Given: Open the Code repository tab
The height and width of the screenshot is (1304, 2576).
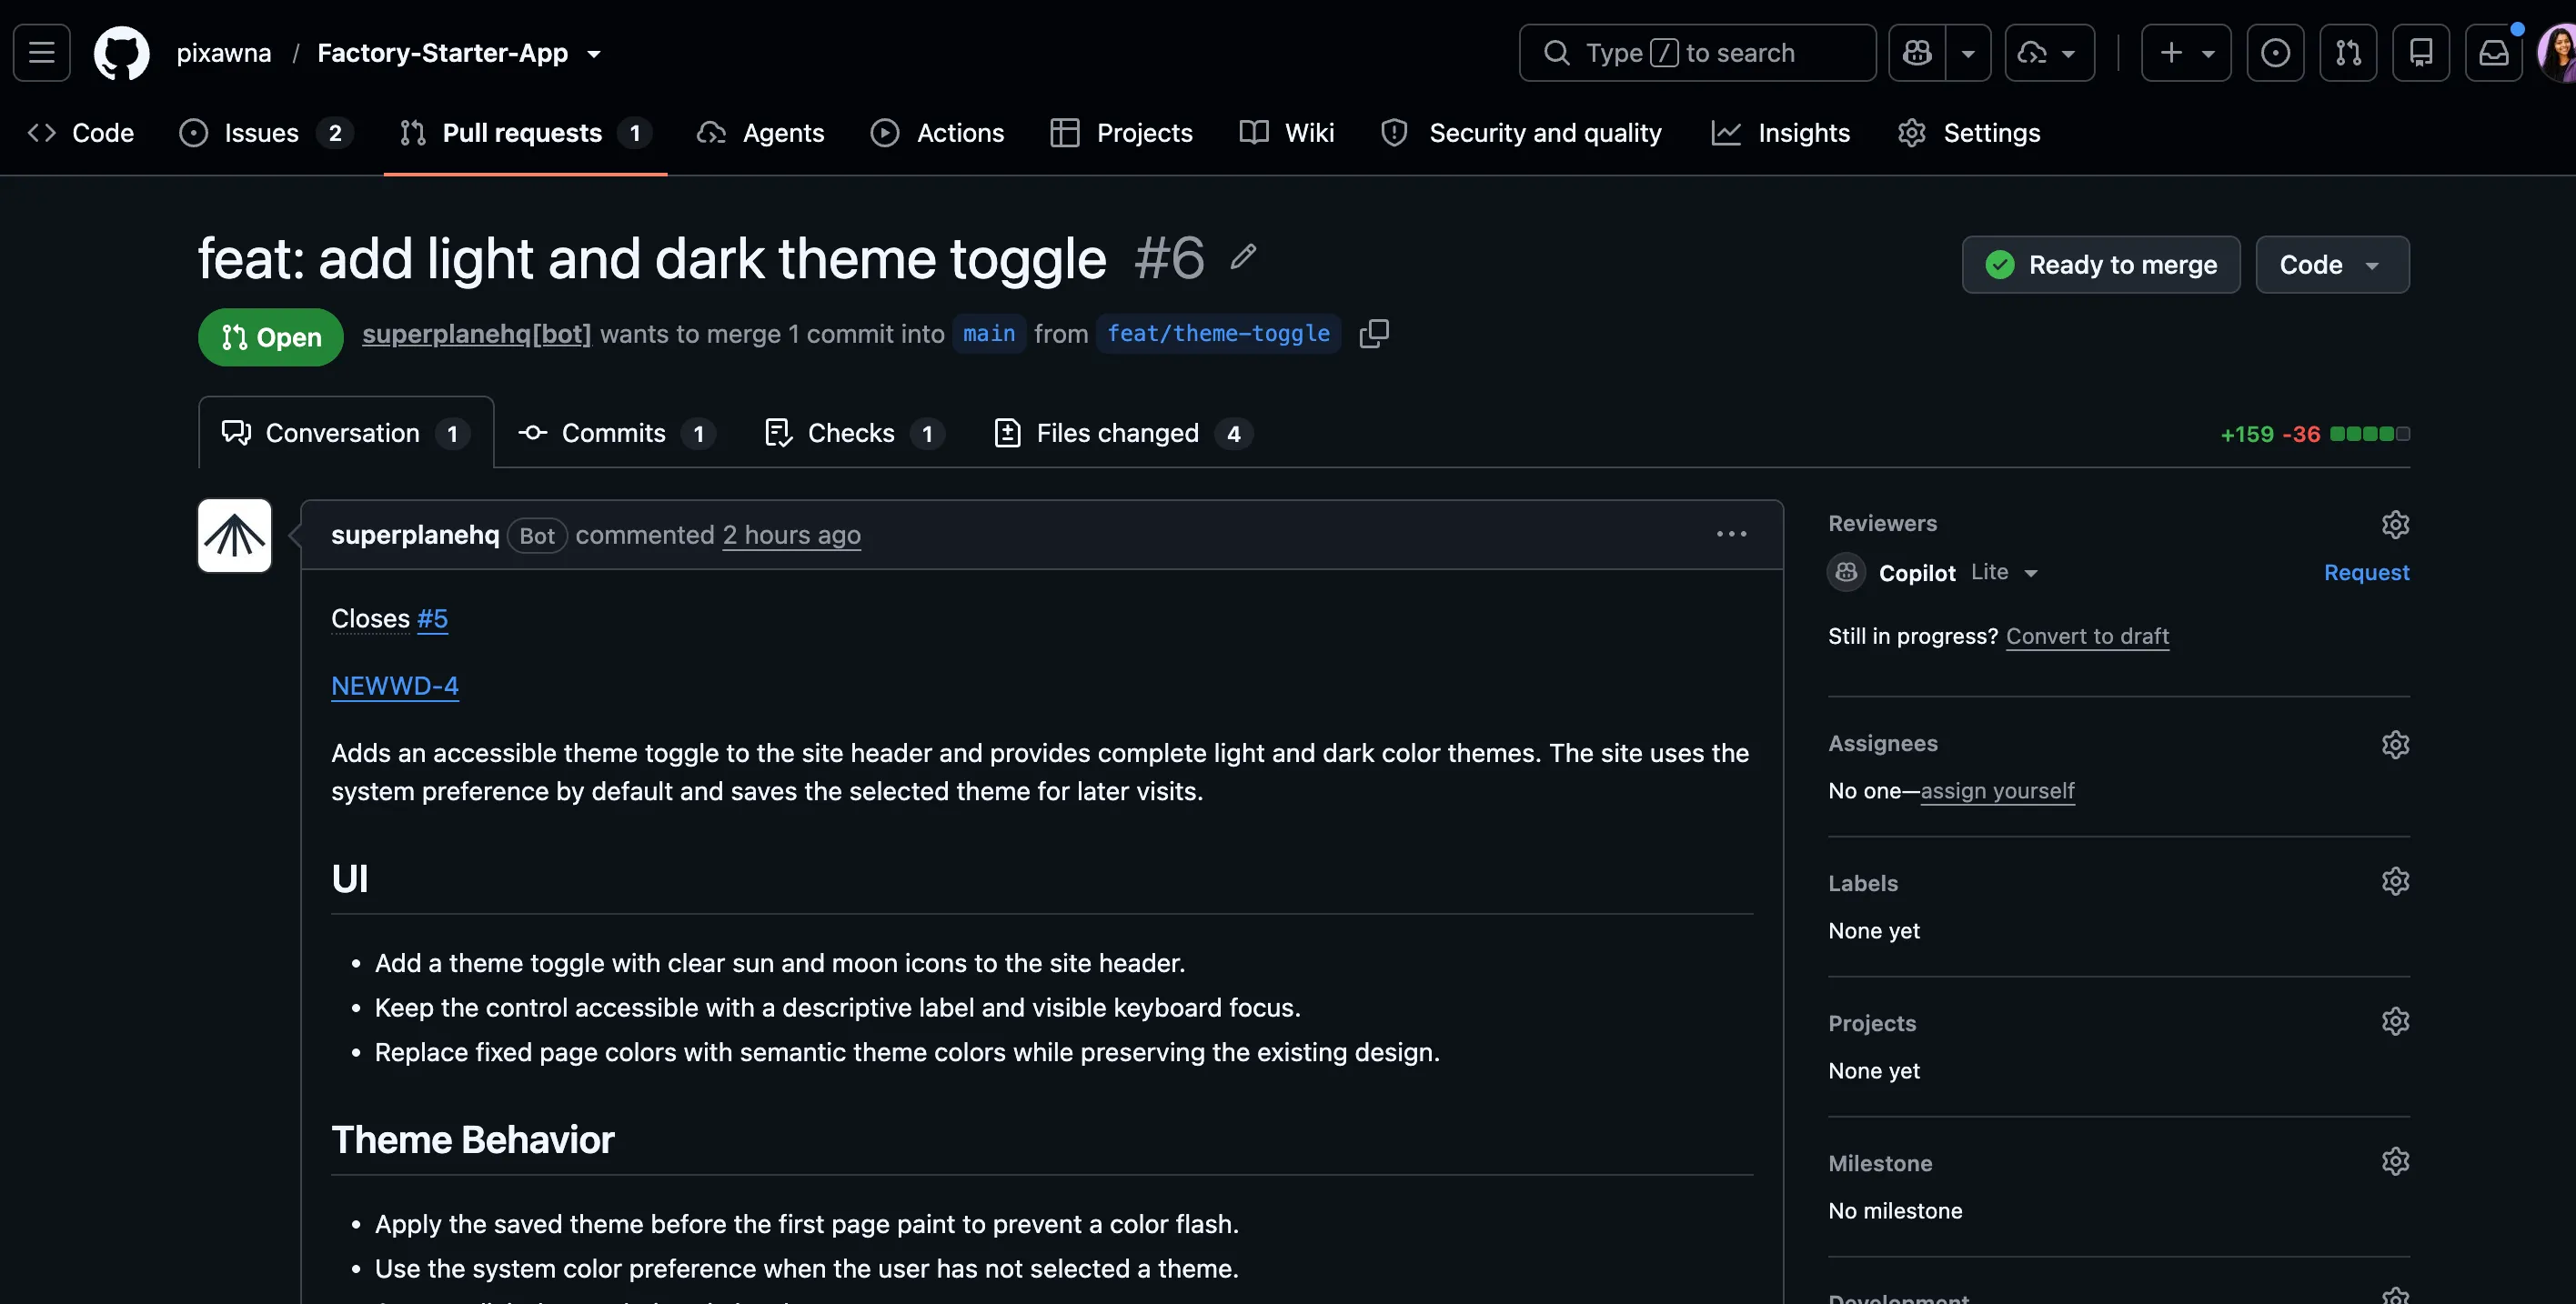Looking at the screenshot, I should (x=81, y=133).
